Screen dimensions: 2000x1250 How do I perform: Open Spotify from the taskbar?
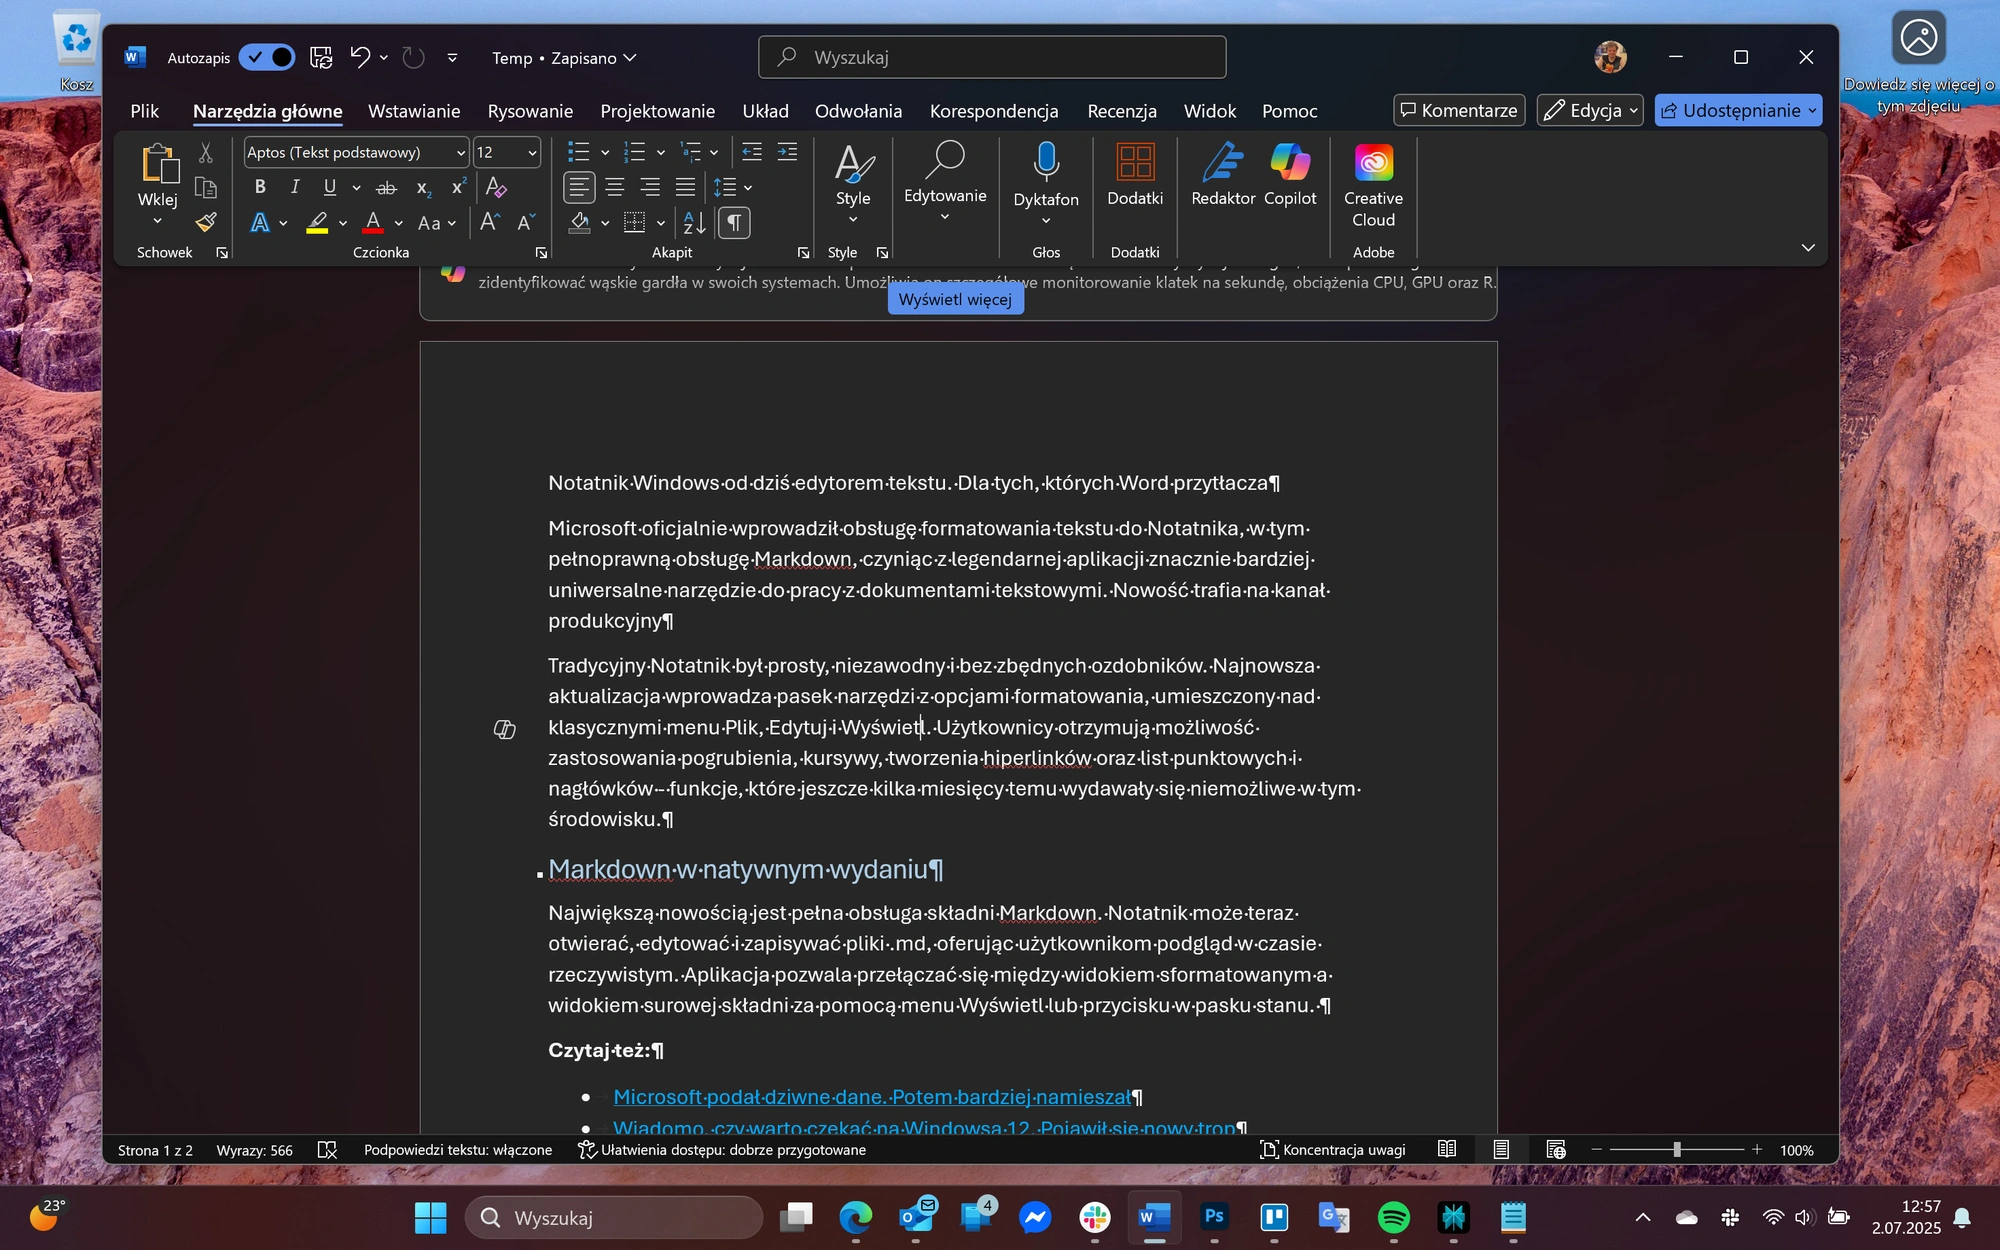coord(1394,1217)
